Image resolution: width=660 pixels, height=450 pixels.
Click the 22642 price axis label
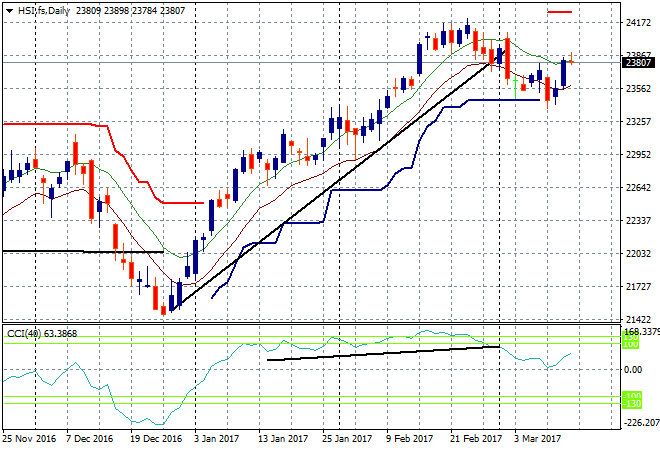point(639,188)
